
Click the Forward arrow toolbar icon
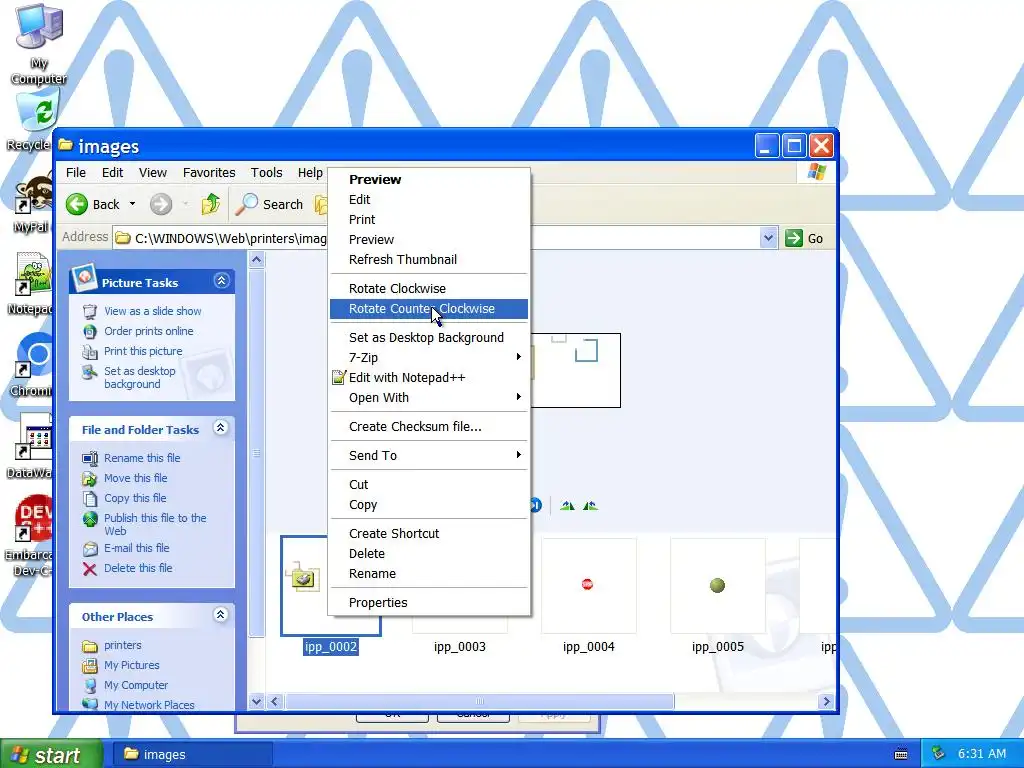161,204
